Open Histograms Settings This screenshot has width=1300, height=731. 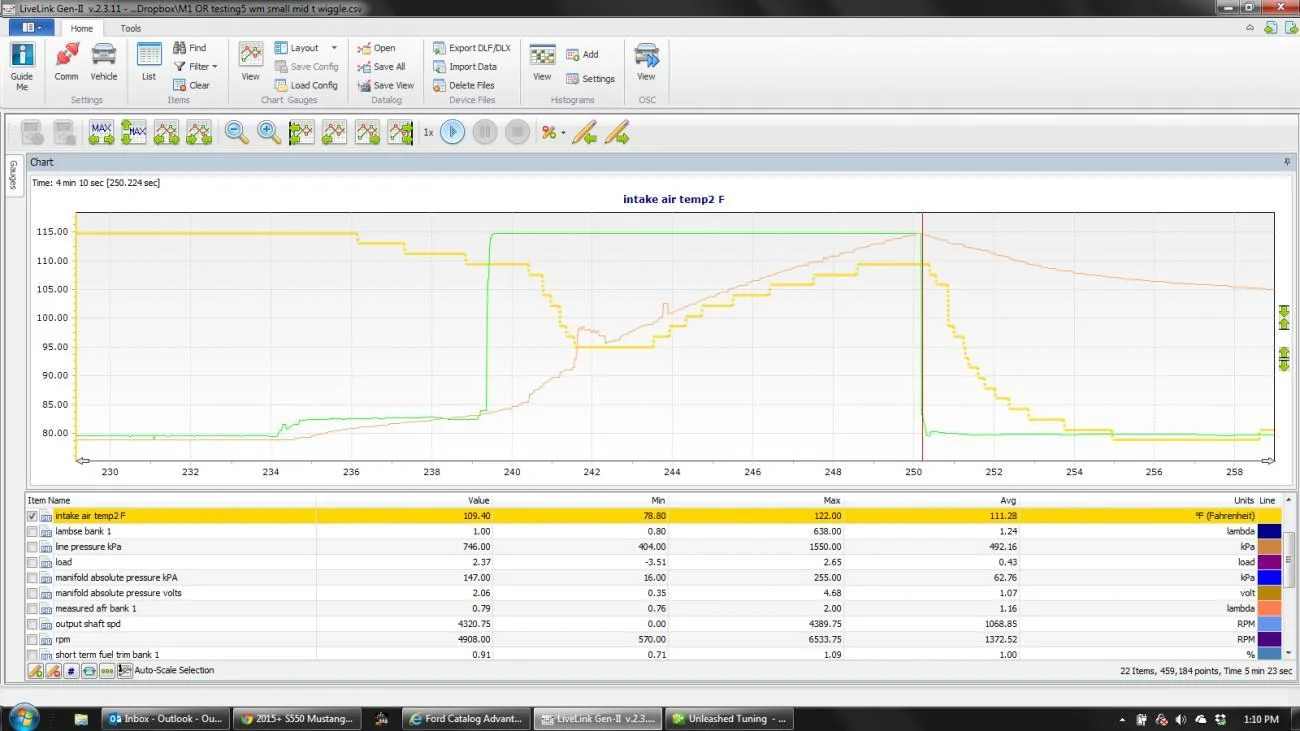(590, 79)
